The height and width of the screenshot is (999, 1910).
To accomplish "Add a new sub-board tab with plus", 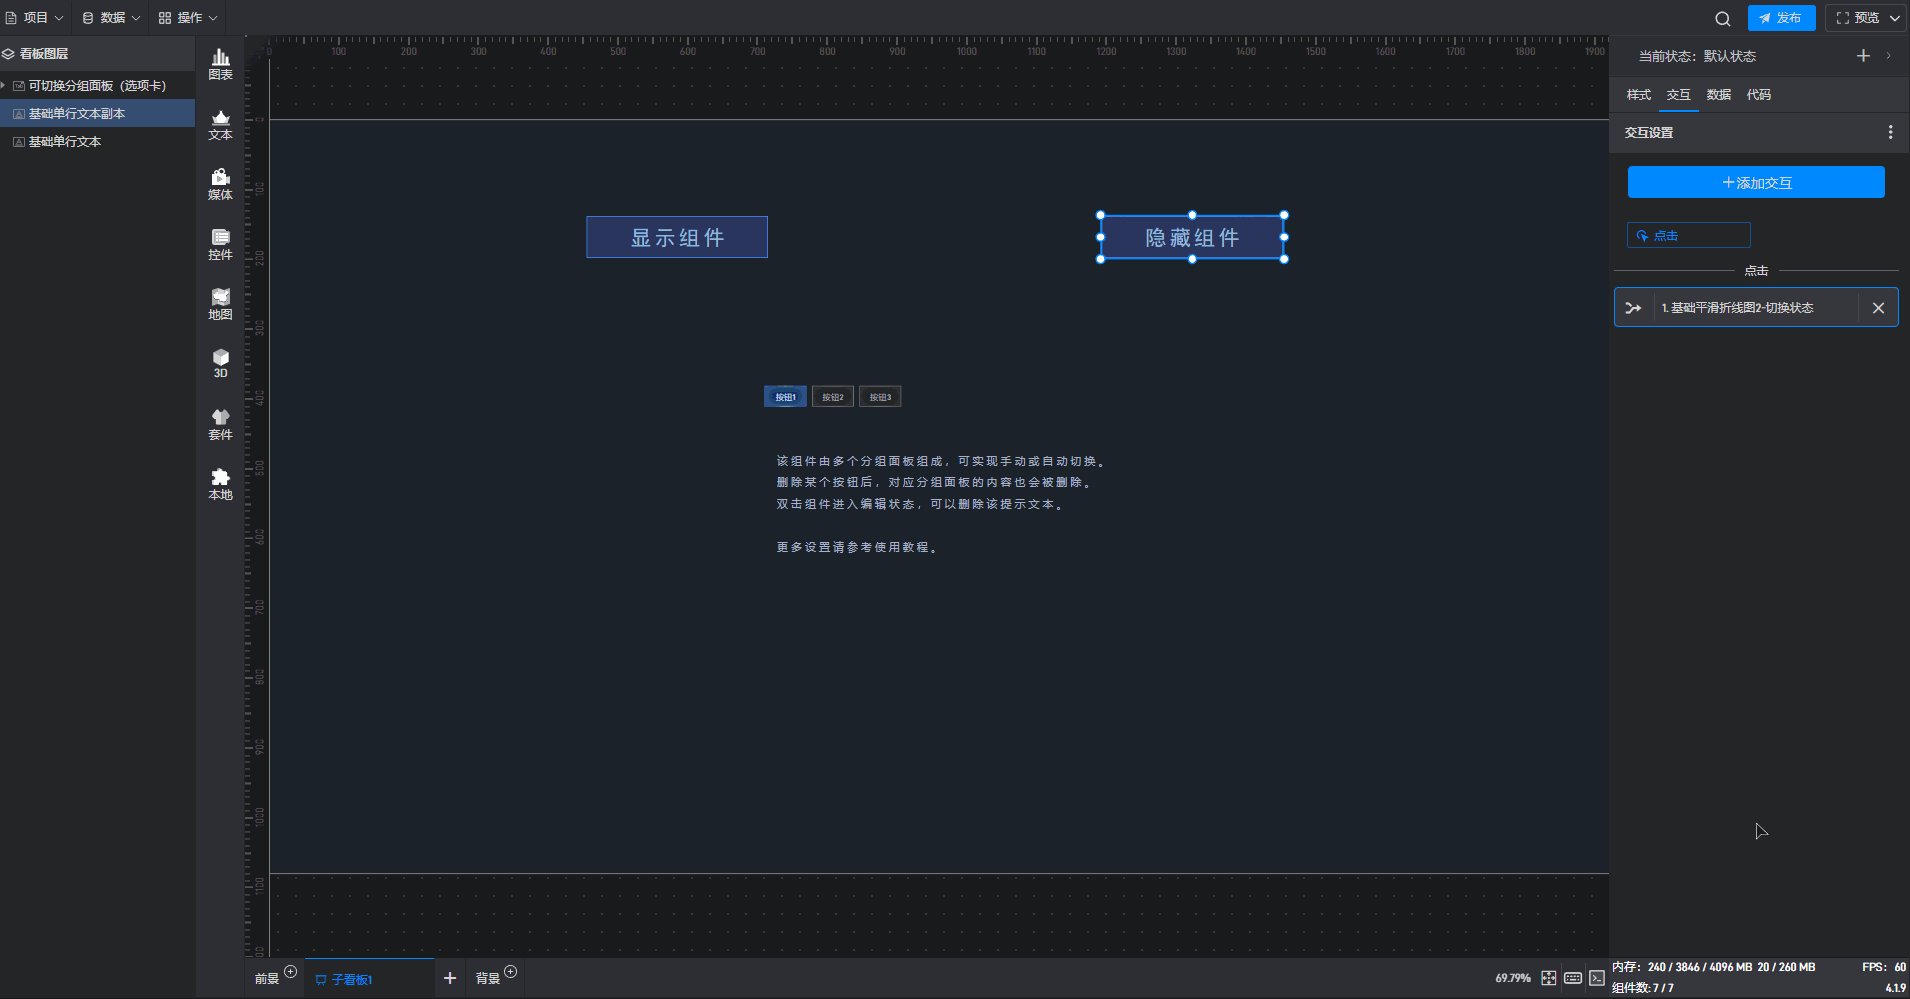I will pos(450,978).
